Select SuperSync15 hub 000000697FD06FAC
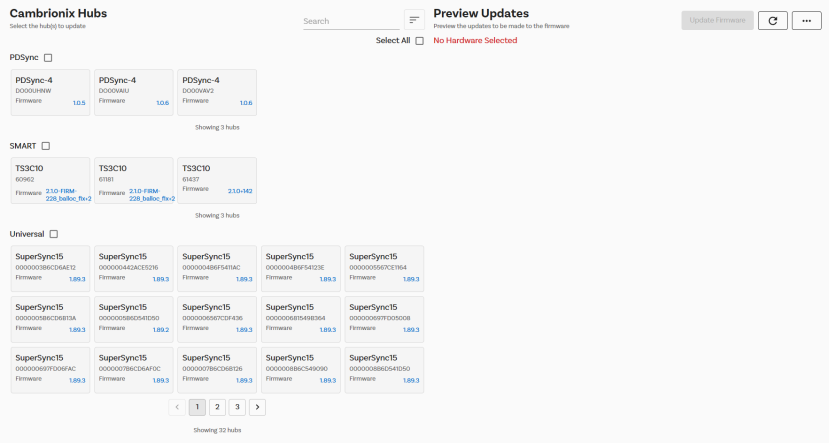Viewport: 829px width, 443px height. pos(50,370)
